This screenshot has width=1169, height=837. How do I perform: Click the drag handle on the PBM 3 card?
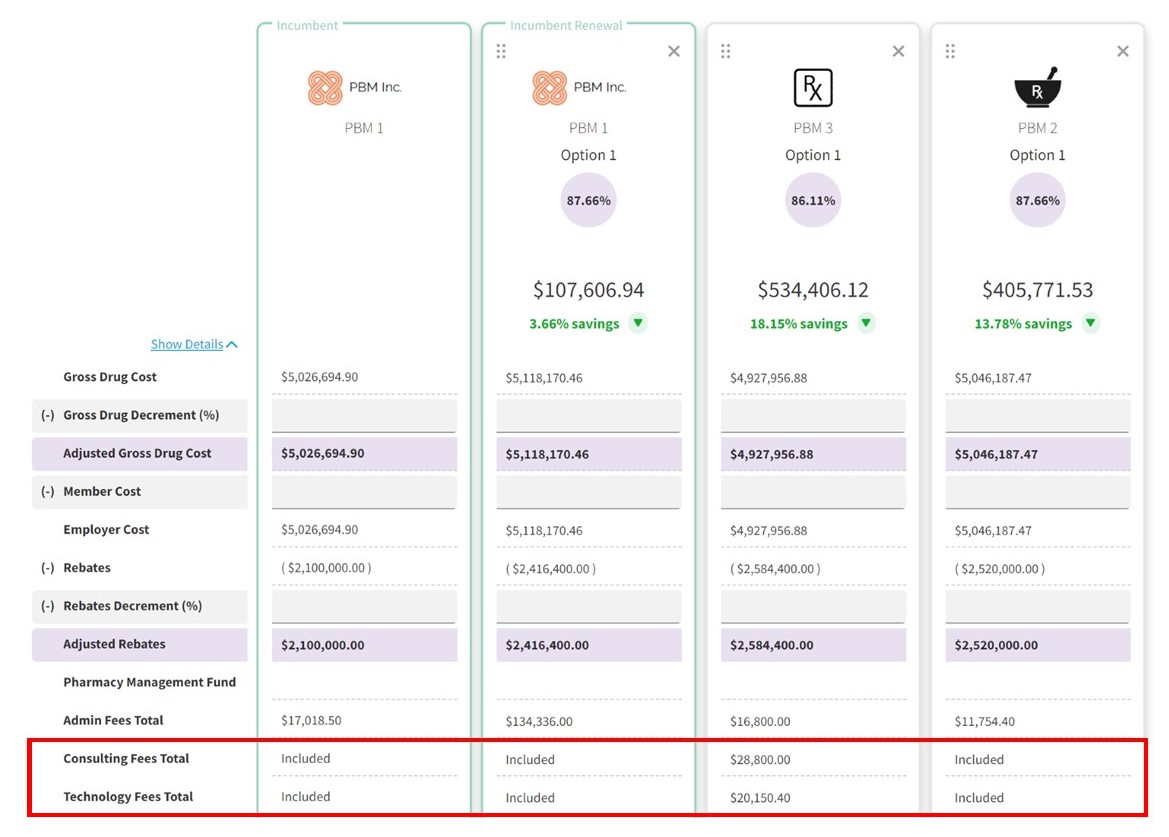726,50
